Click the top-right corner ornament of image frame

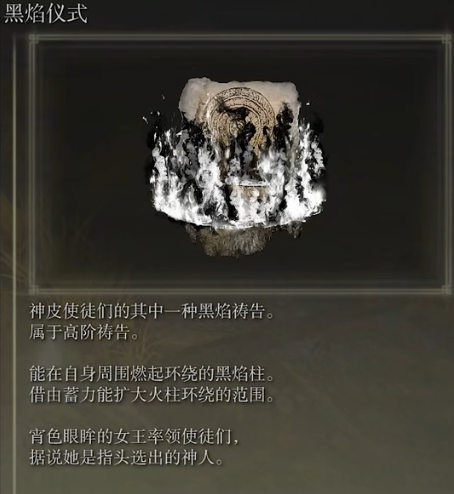(446, 38)
